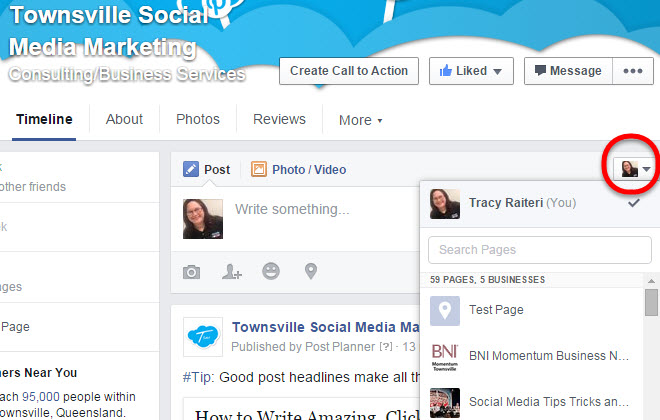Click the camera add photo icon
This screenshot has width=660, height=420.
click(x=192, y=272)
